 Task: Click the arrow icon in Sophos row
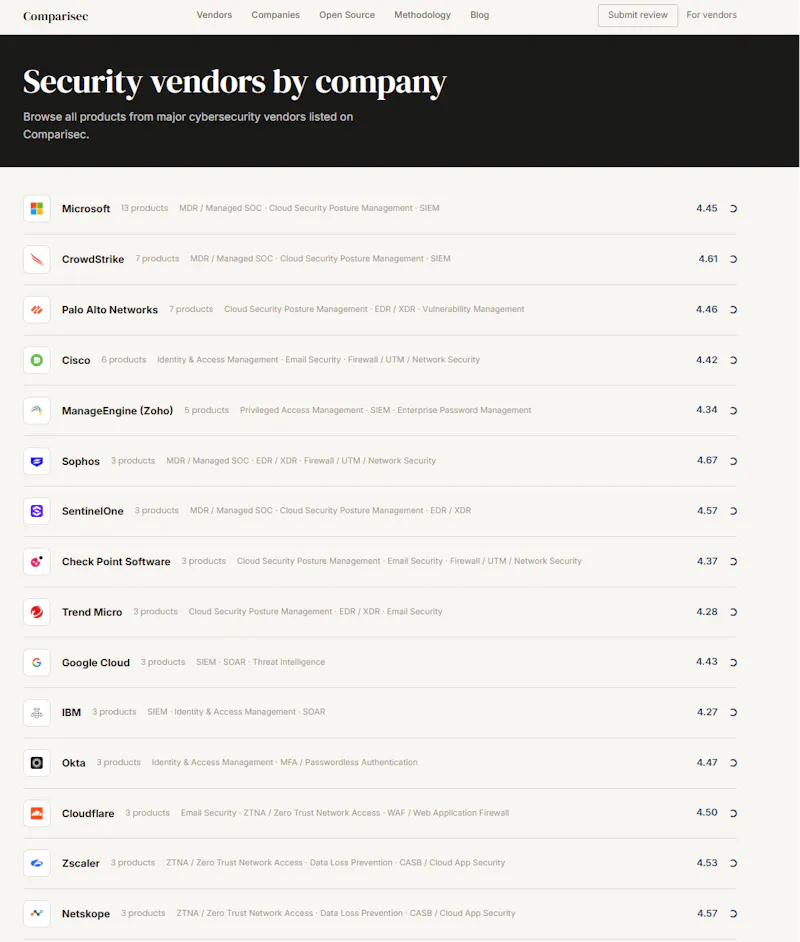[x=733, y=461]
